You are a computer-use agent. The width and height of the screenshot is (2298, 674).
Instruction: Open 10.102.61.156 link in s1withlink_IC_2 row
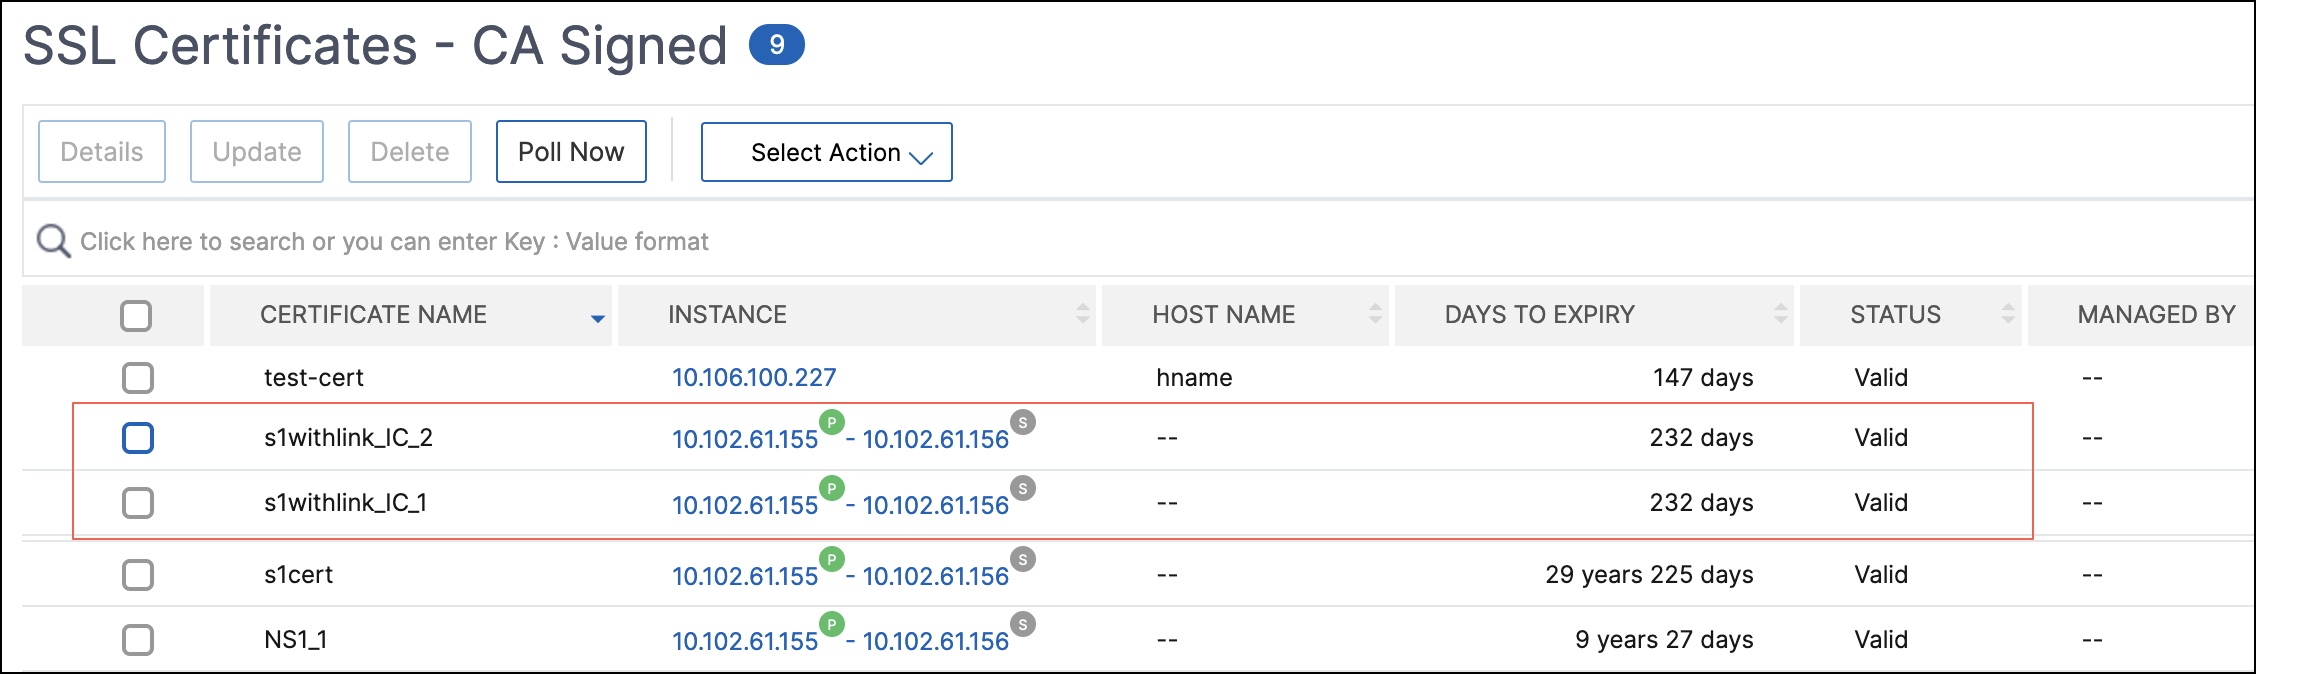click(936, 439)
